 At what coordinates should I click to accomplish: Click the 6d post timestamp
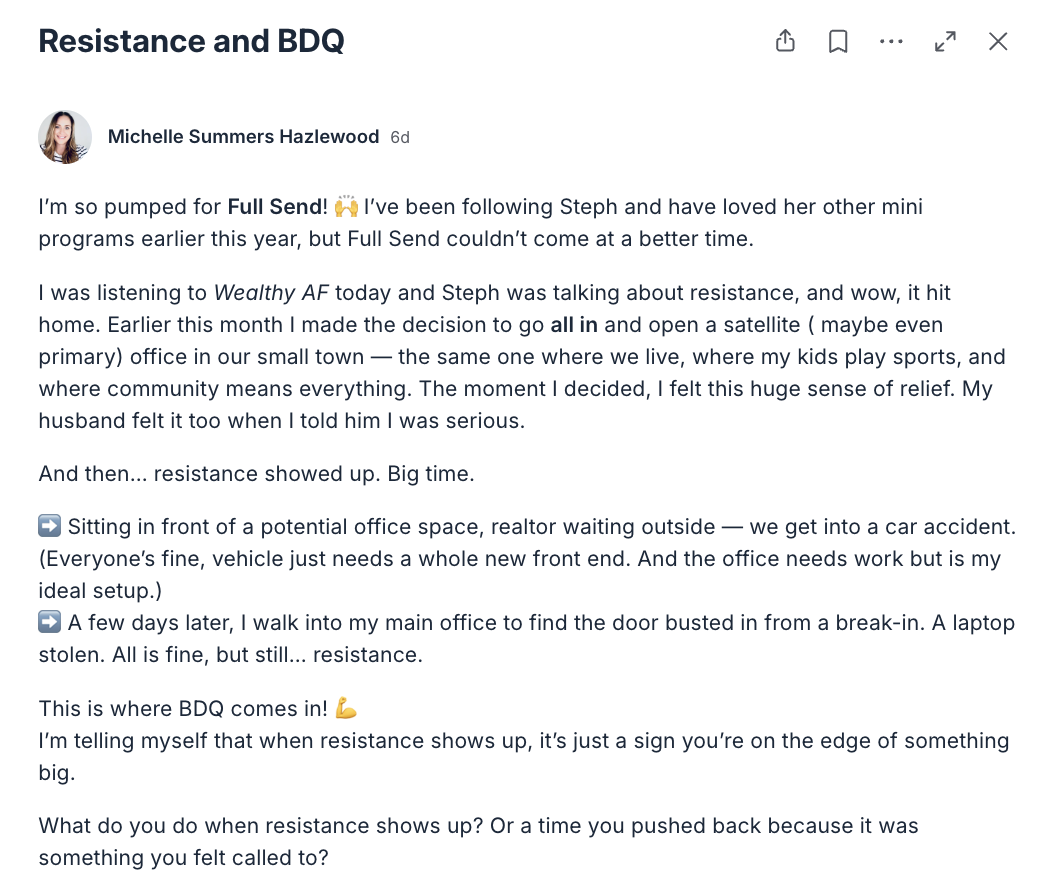click(400, 137)
